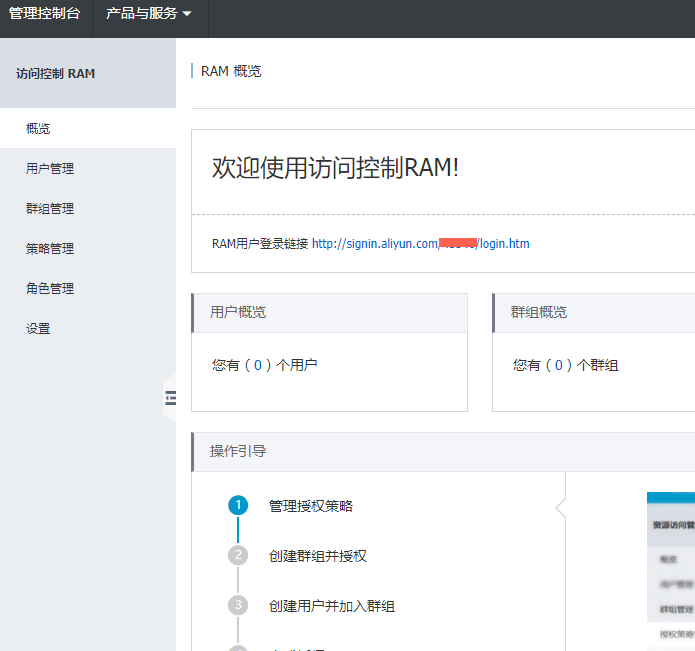
Task: Click the 产品与服务 dropdown arrow
Action: click(187, 14)
